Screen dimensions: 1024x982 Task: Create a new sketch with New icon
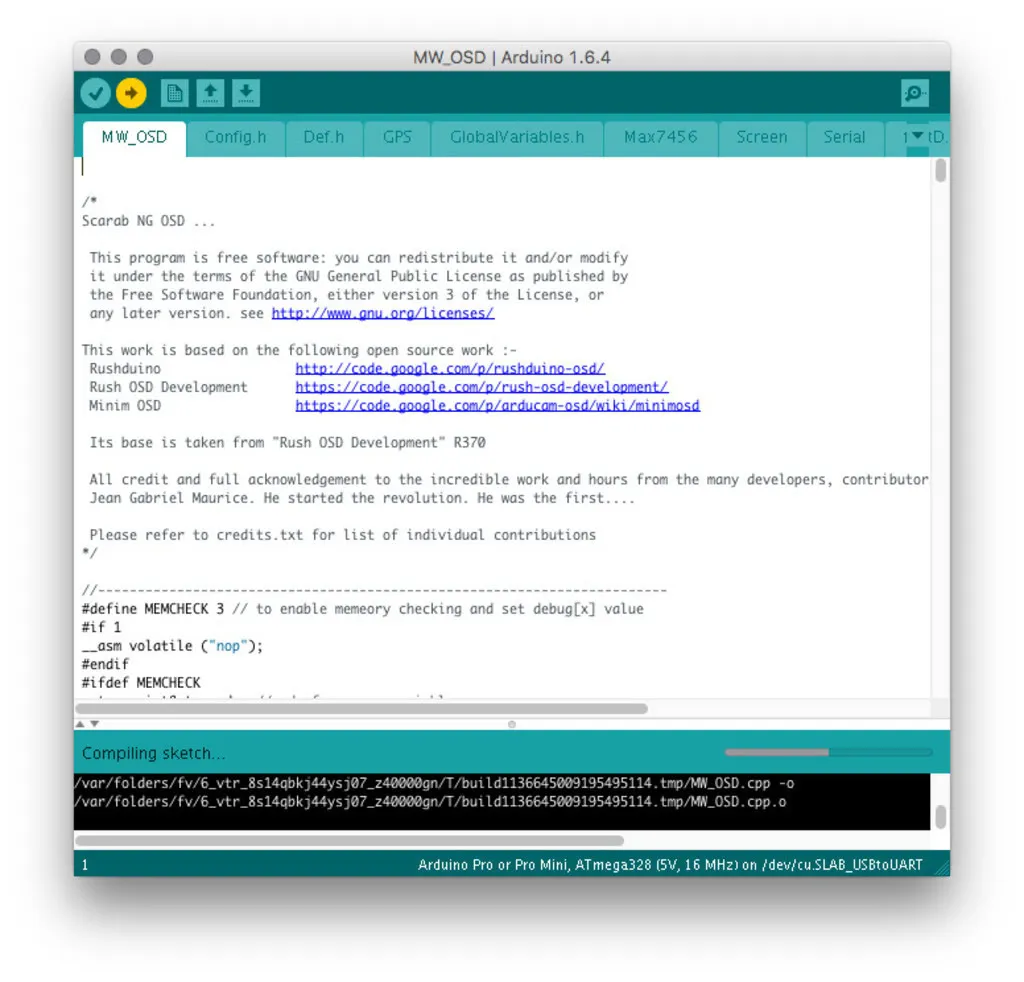point(174,94)
